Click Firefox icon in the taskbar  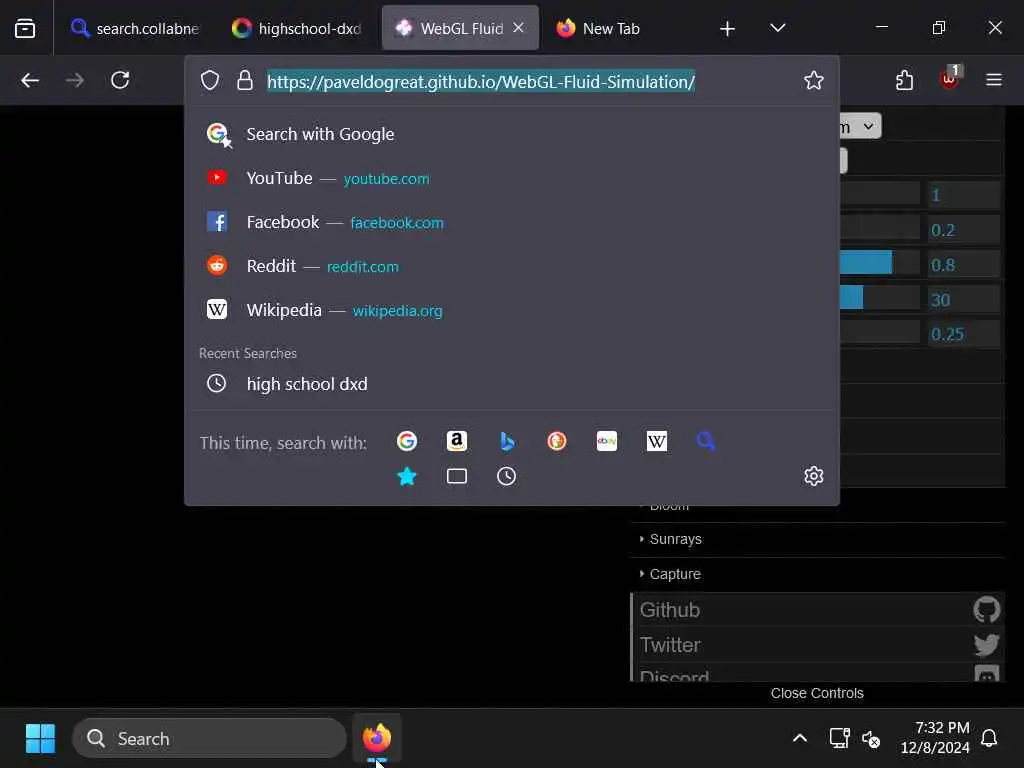(x=377, y=739)
